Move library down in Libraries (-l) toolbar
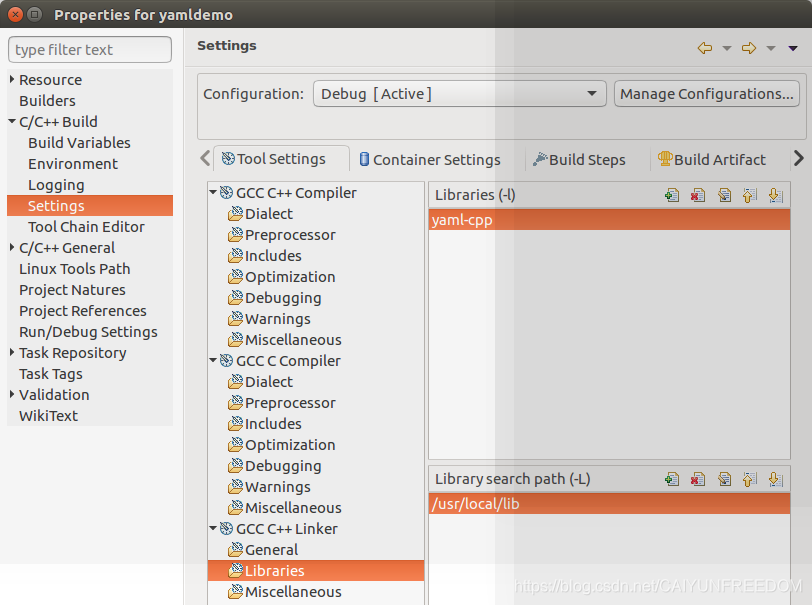 [775, 195]
